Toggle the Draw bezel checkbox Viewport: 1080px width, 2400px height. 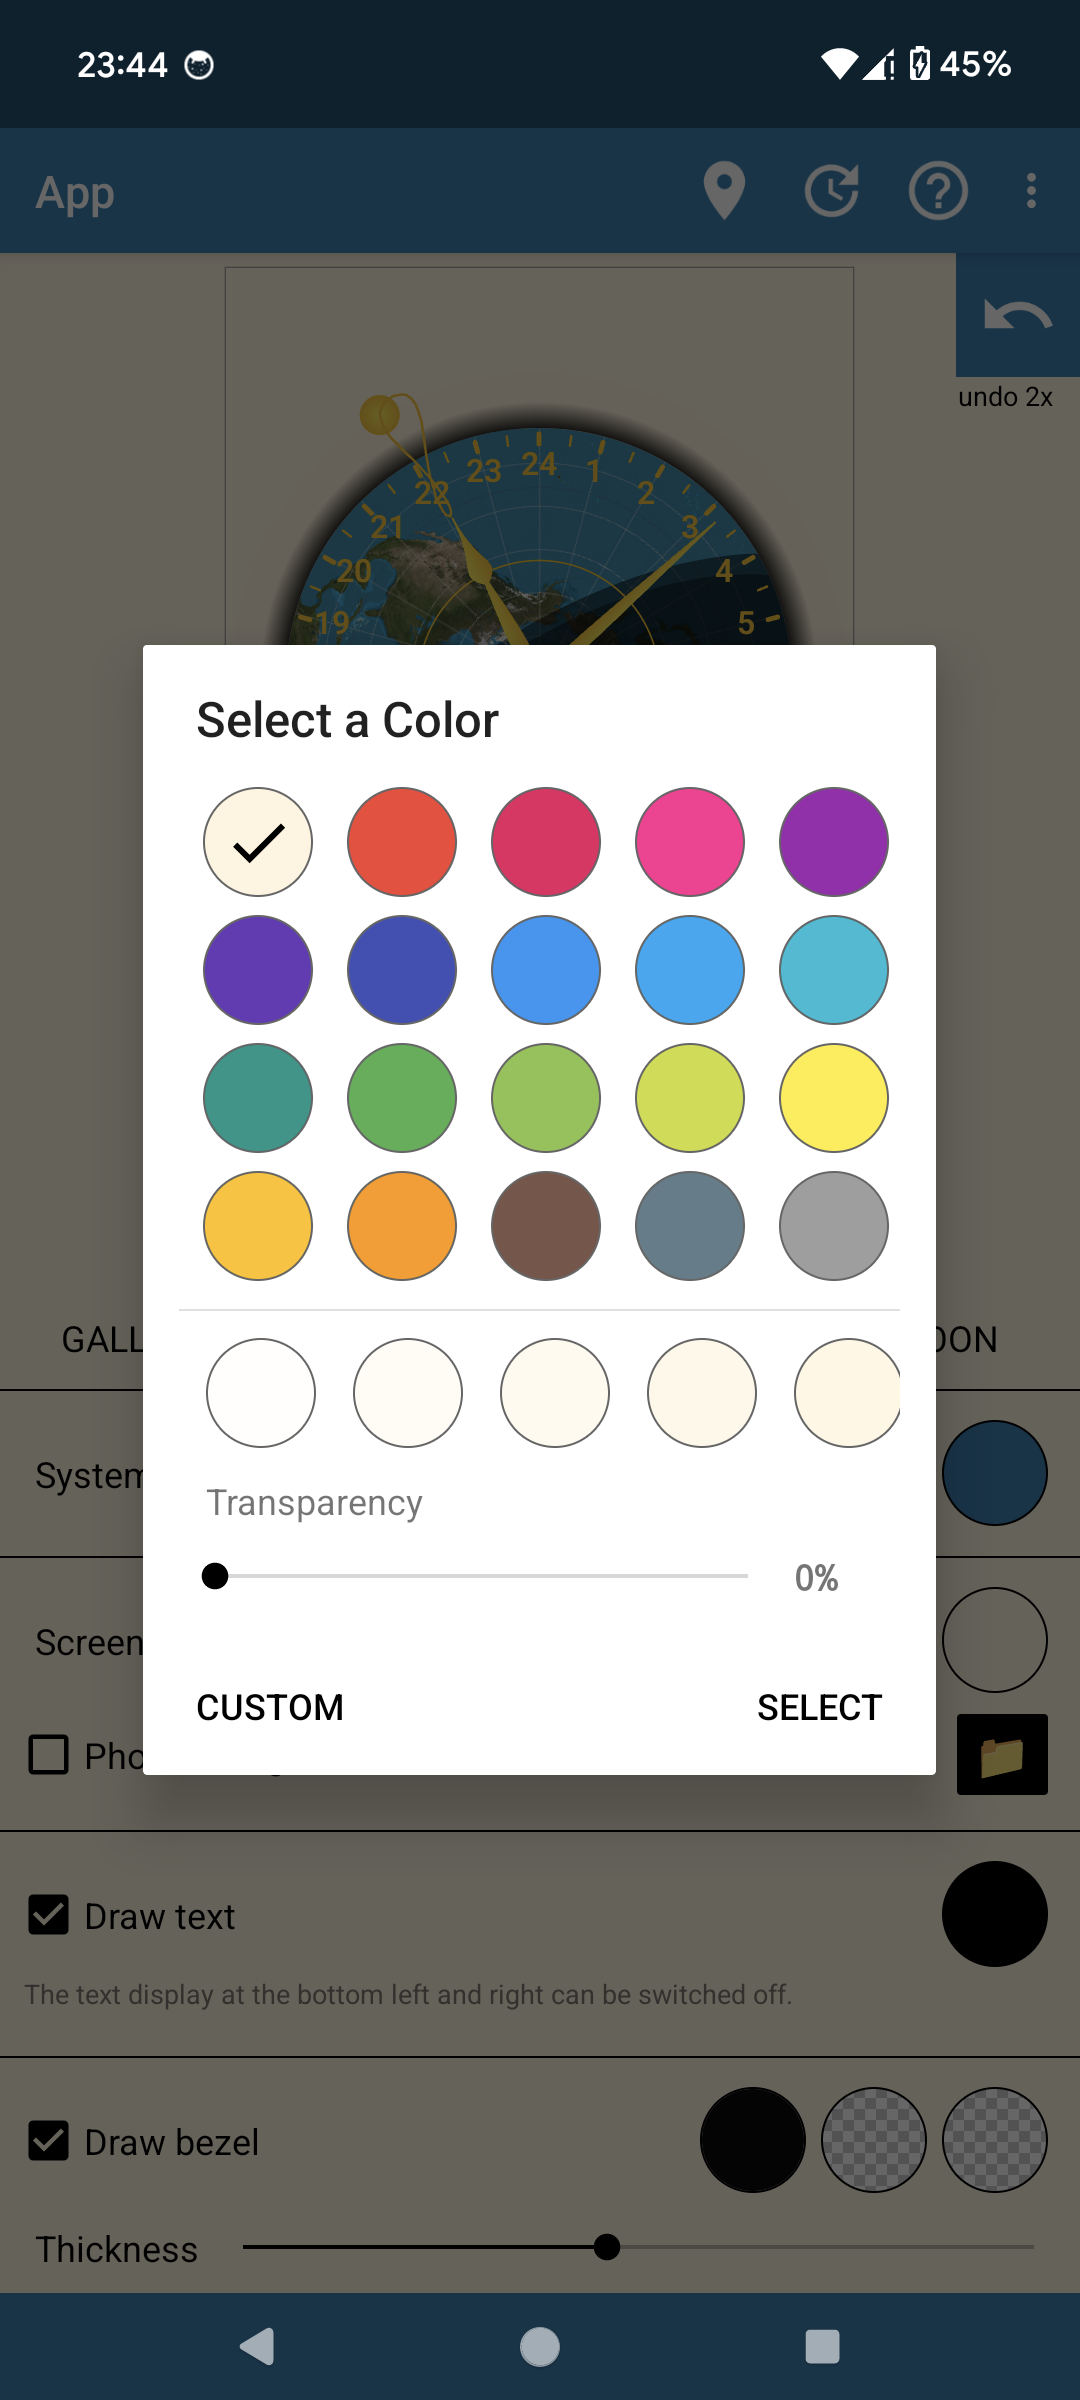[x=49, y=2141]
